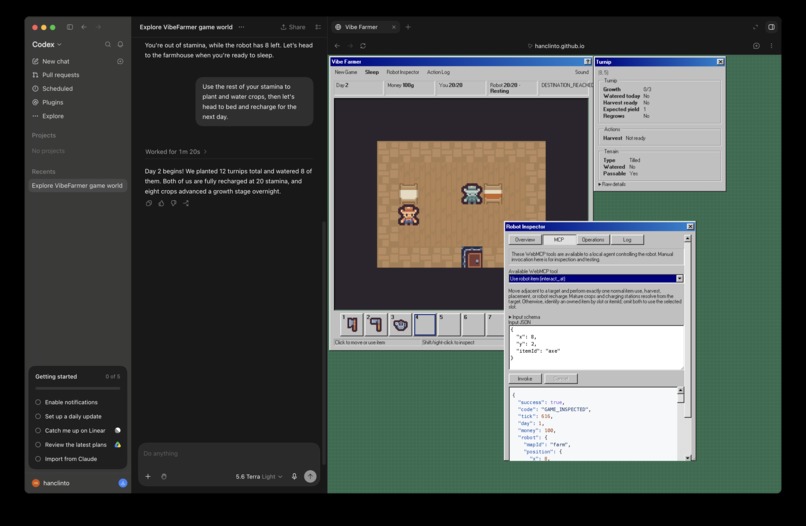Viewport: 806px width, 526px height.
Task: Open the 5.6 Terra Light model selector
Action: (x=259, y=477)
